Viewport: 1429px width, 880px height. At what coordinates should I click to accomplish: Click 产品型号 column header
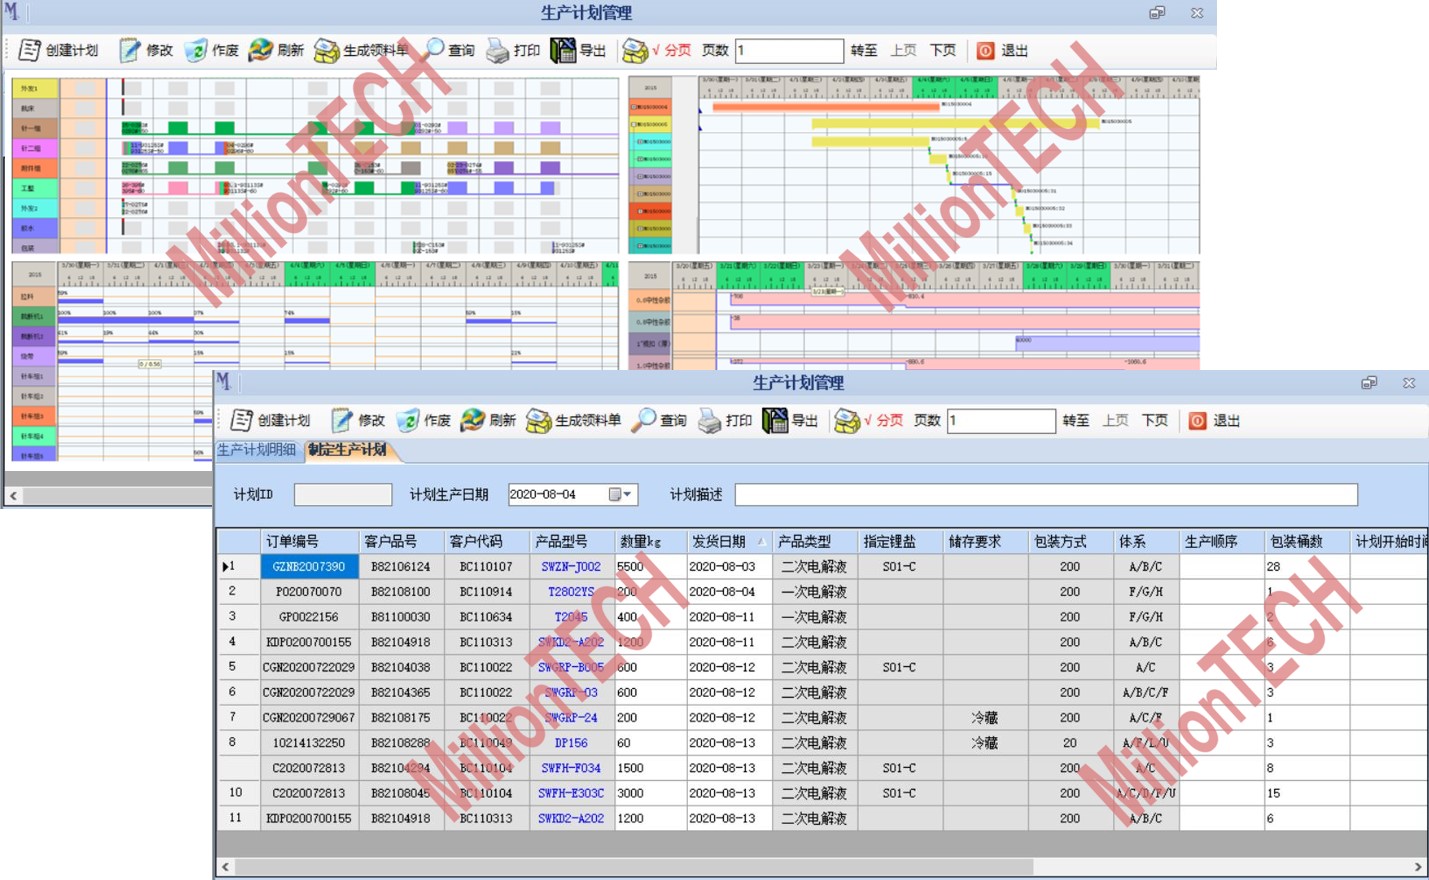[x=572, y=542]
